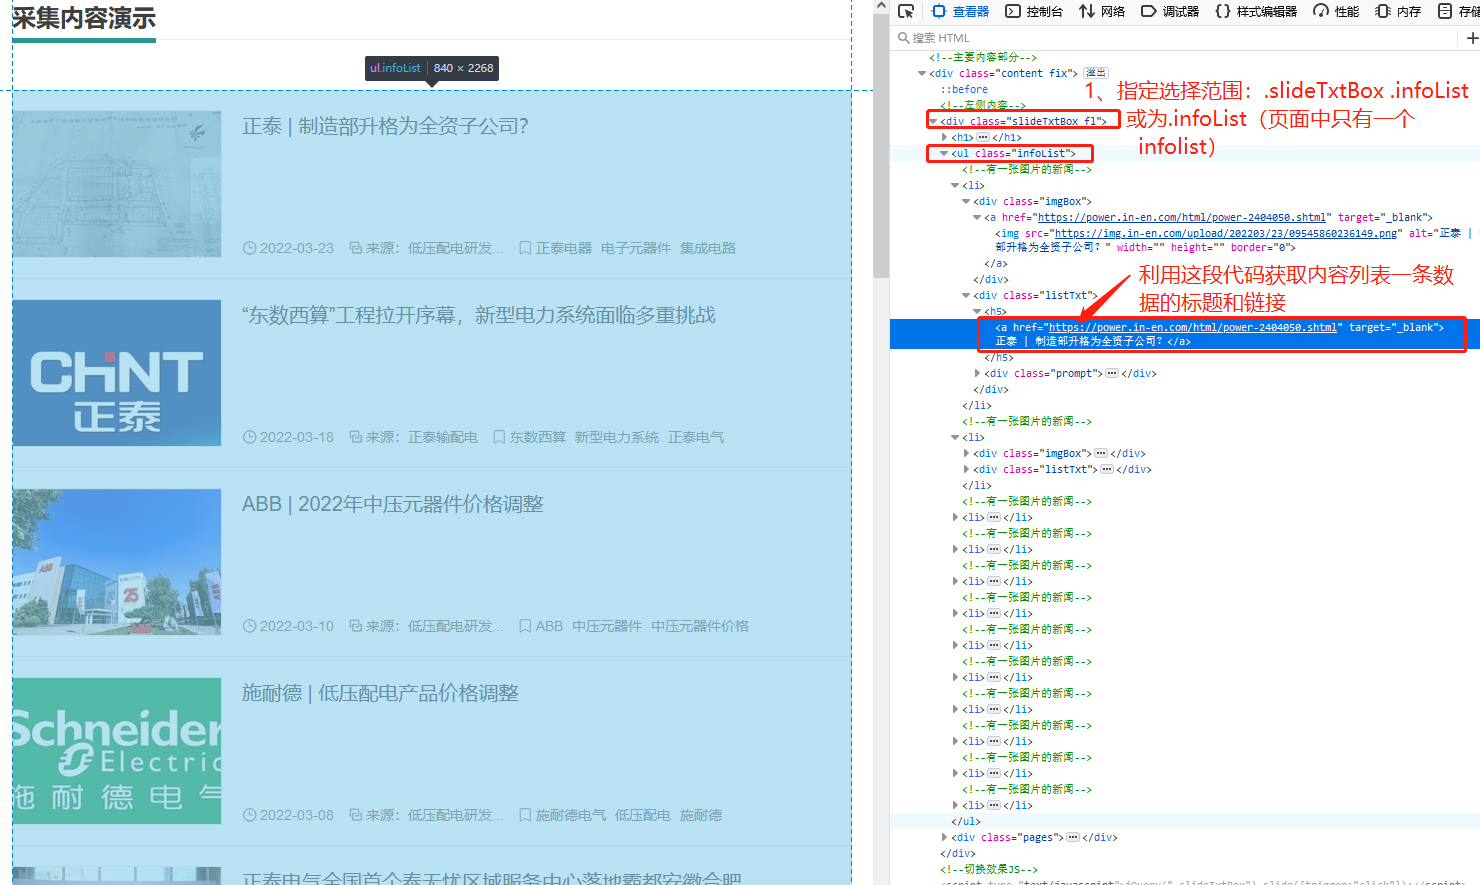Click the ellipsis badge inside the h1 node

[x=983, y=137]
